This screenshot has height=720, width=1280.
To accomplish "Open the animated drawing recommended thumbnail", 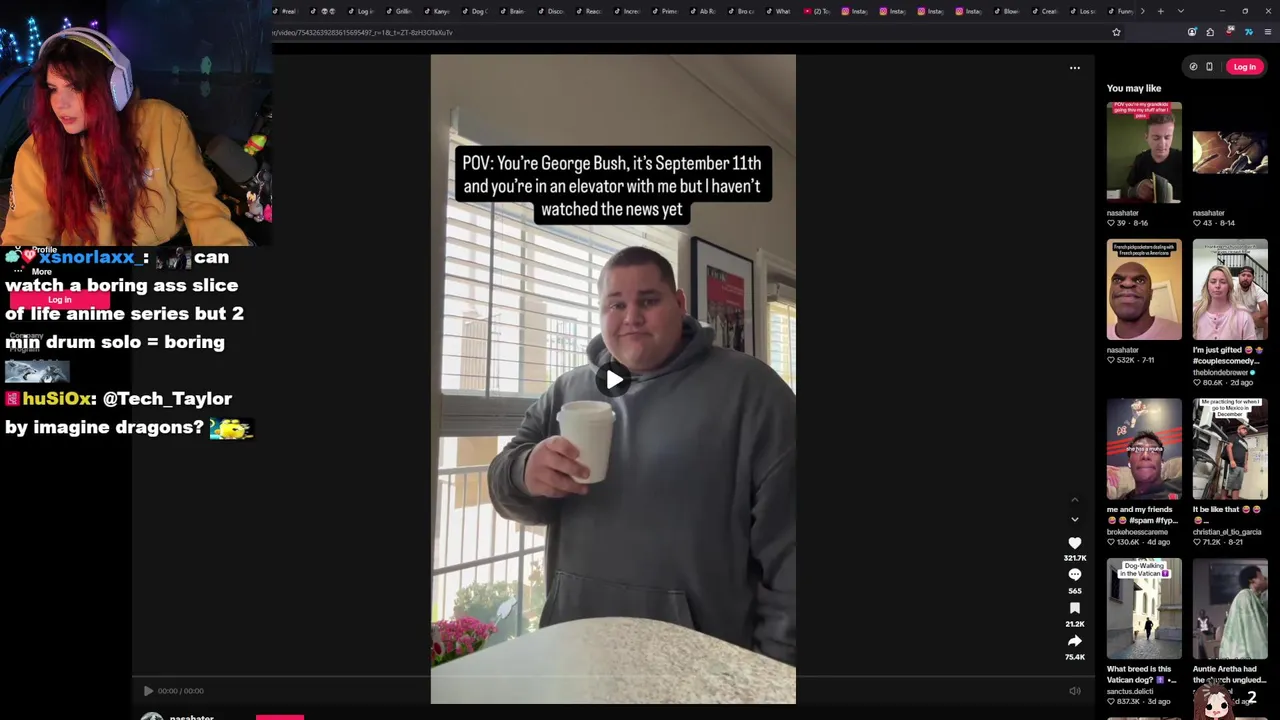I will click(x=1230, y=152).
